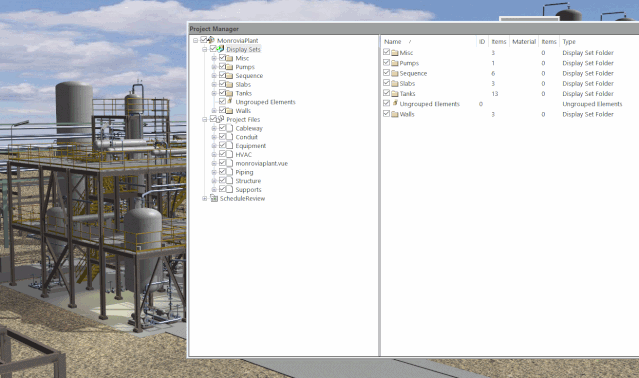This screenshot has width=639, height=378.
Task: Click the Pumps folder icon in tree
Action: click(x=229, y=67)
